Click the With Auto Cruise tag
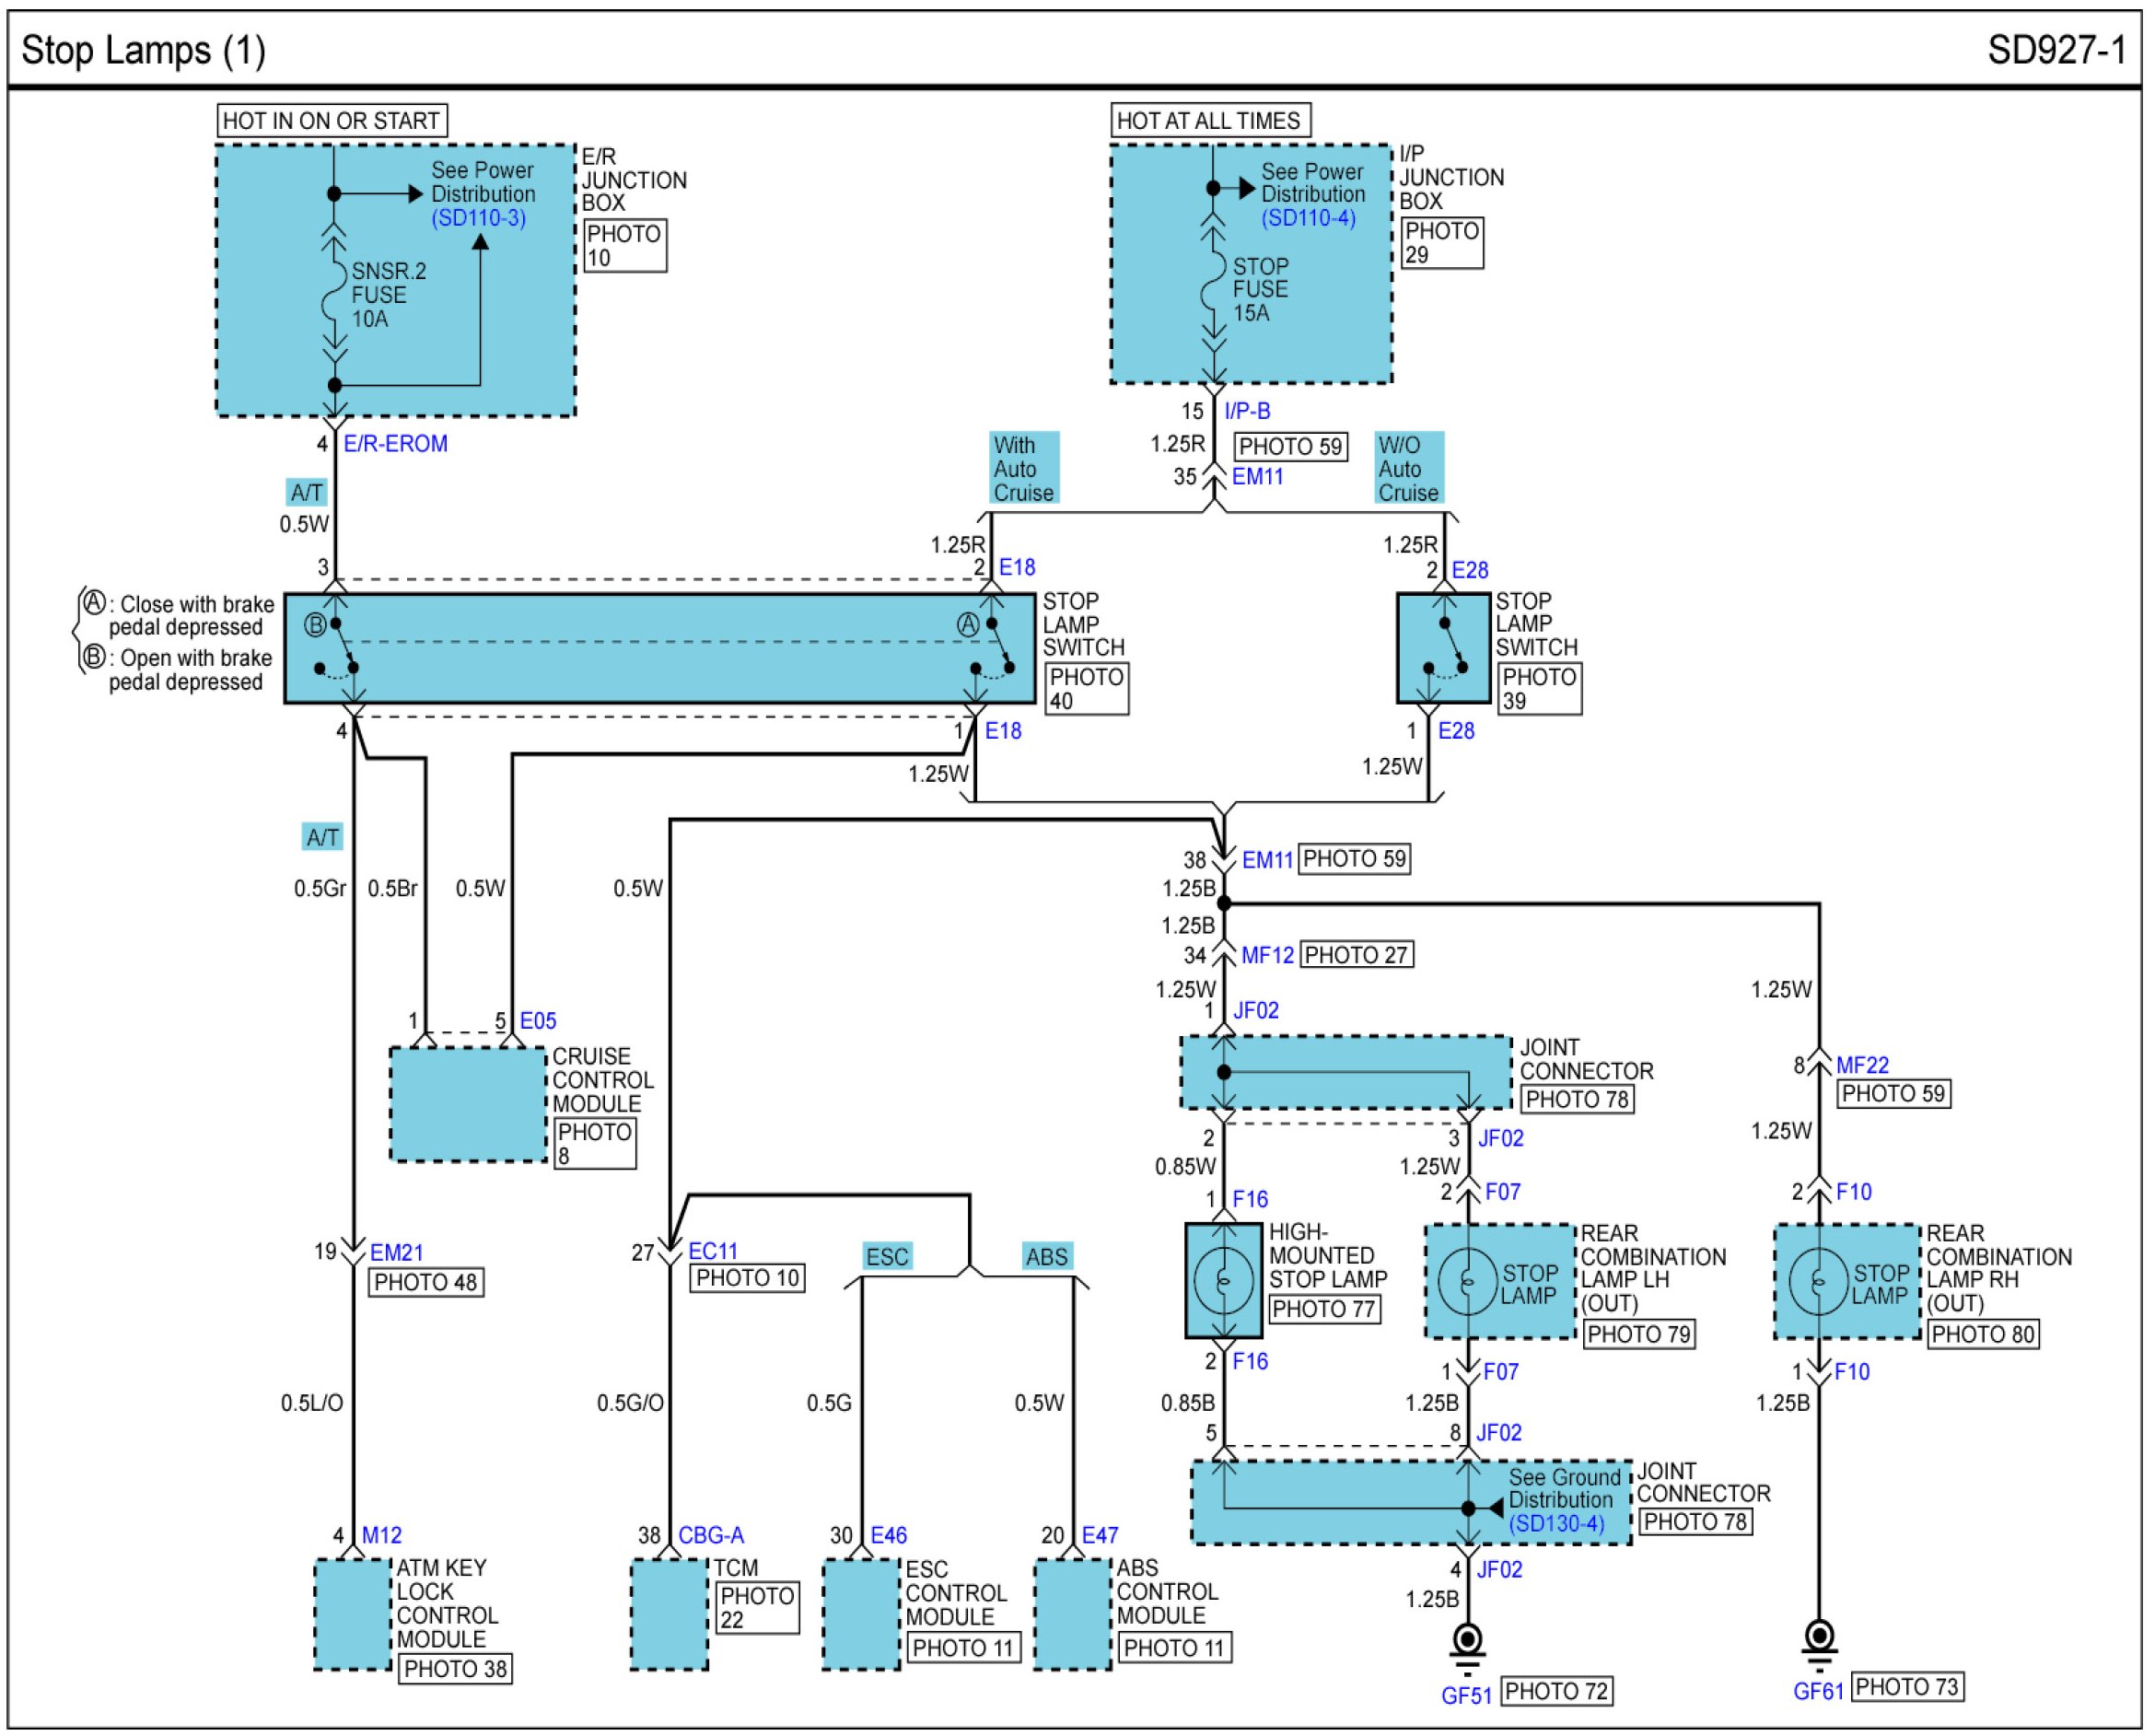The image size is (2155, 1736). pyautogui.click(x=1023, y=468)
